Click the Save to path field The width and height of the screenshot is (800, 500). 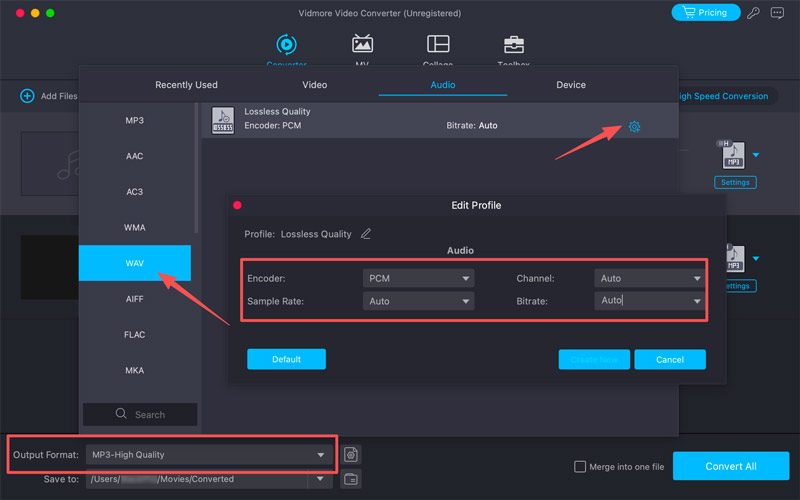[x=197, y=479]
